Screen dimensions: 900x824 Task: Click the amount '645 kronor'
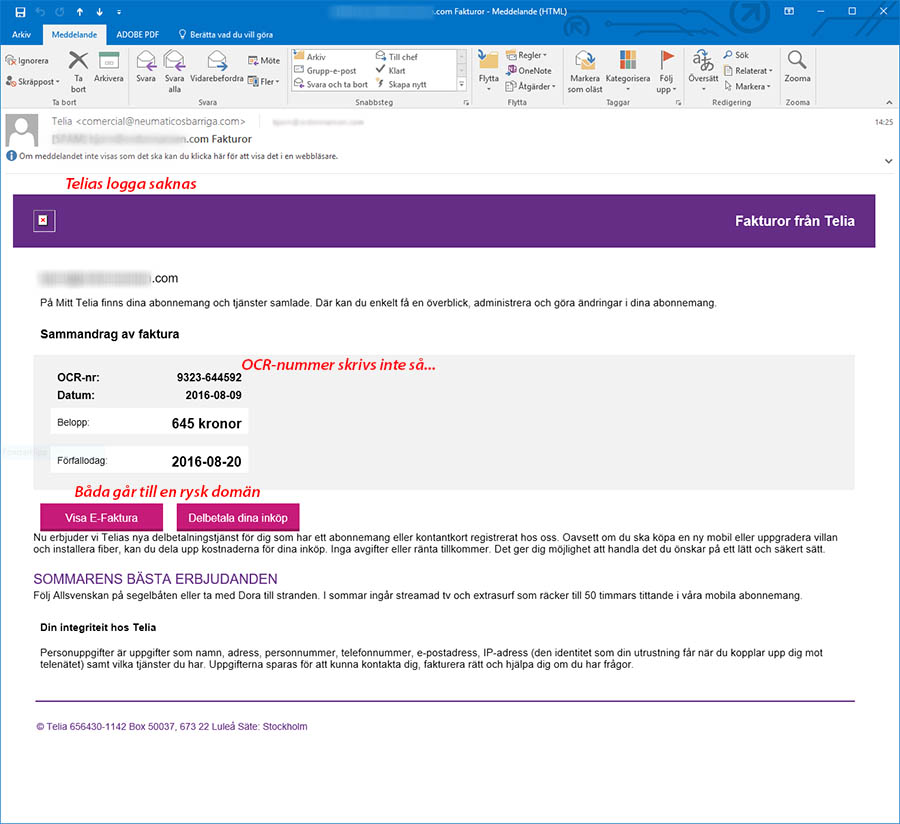[x=207, y=423]
